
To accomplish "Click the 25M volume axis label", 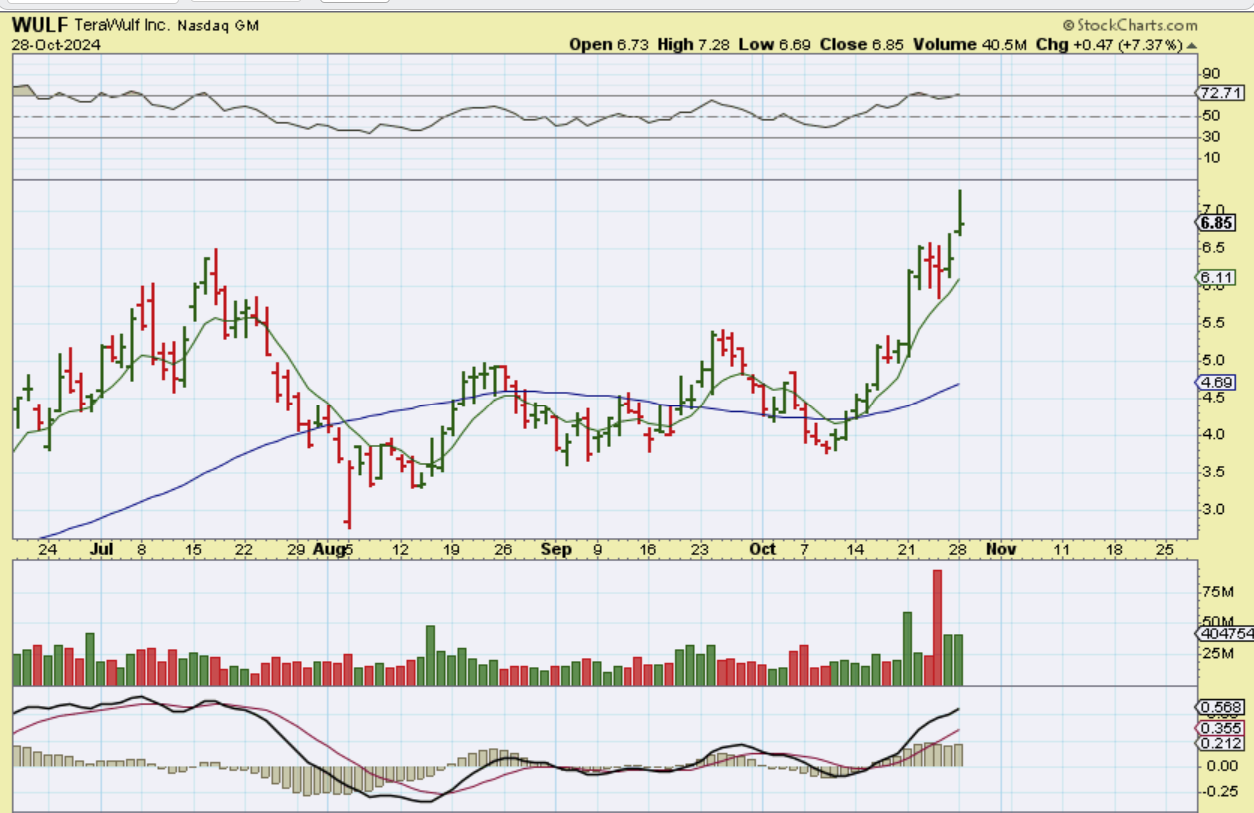I will 1216,654.
